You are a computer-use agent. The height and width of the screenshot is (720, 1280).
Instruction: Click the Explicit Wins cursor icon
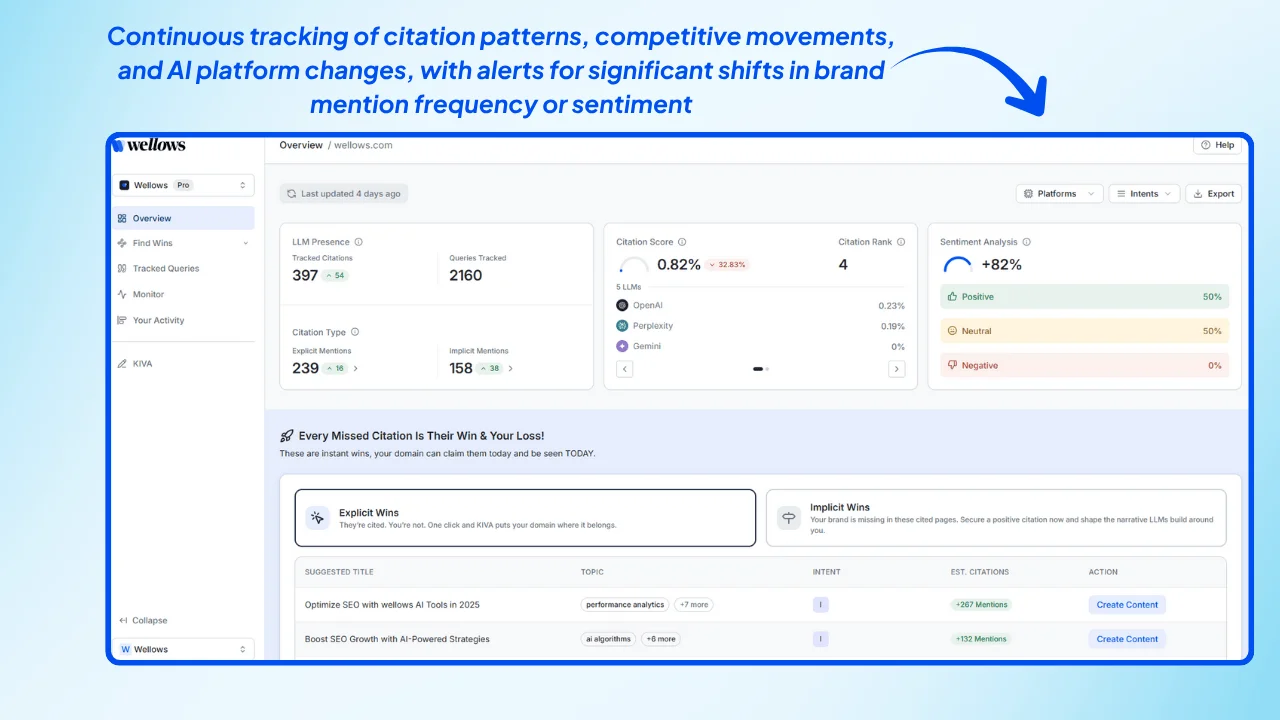[317, 518]
